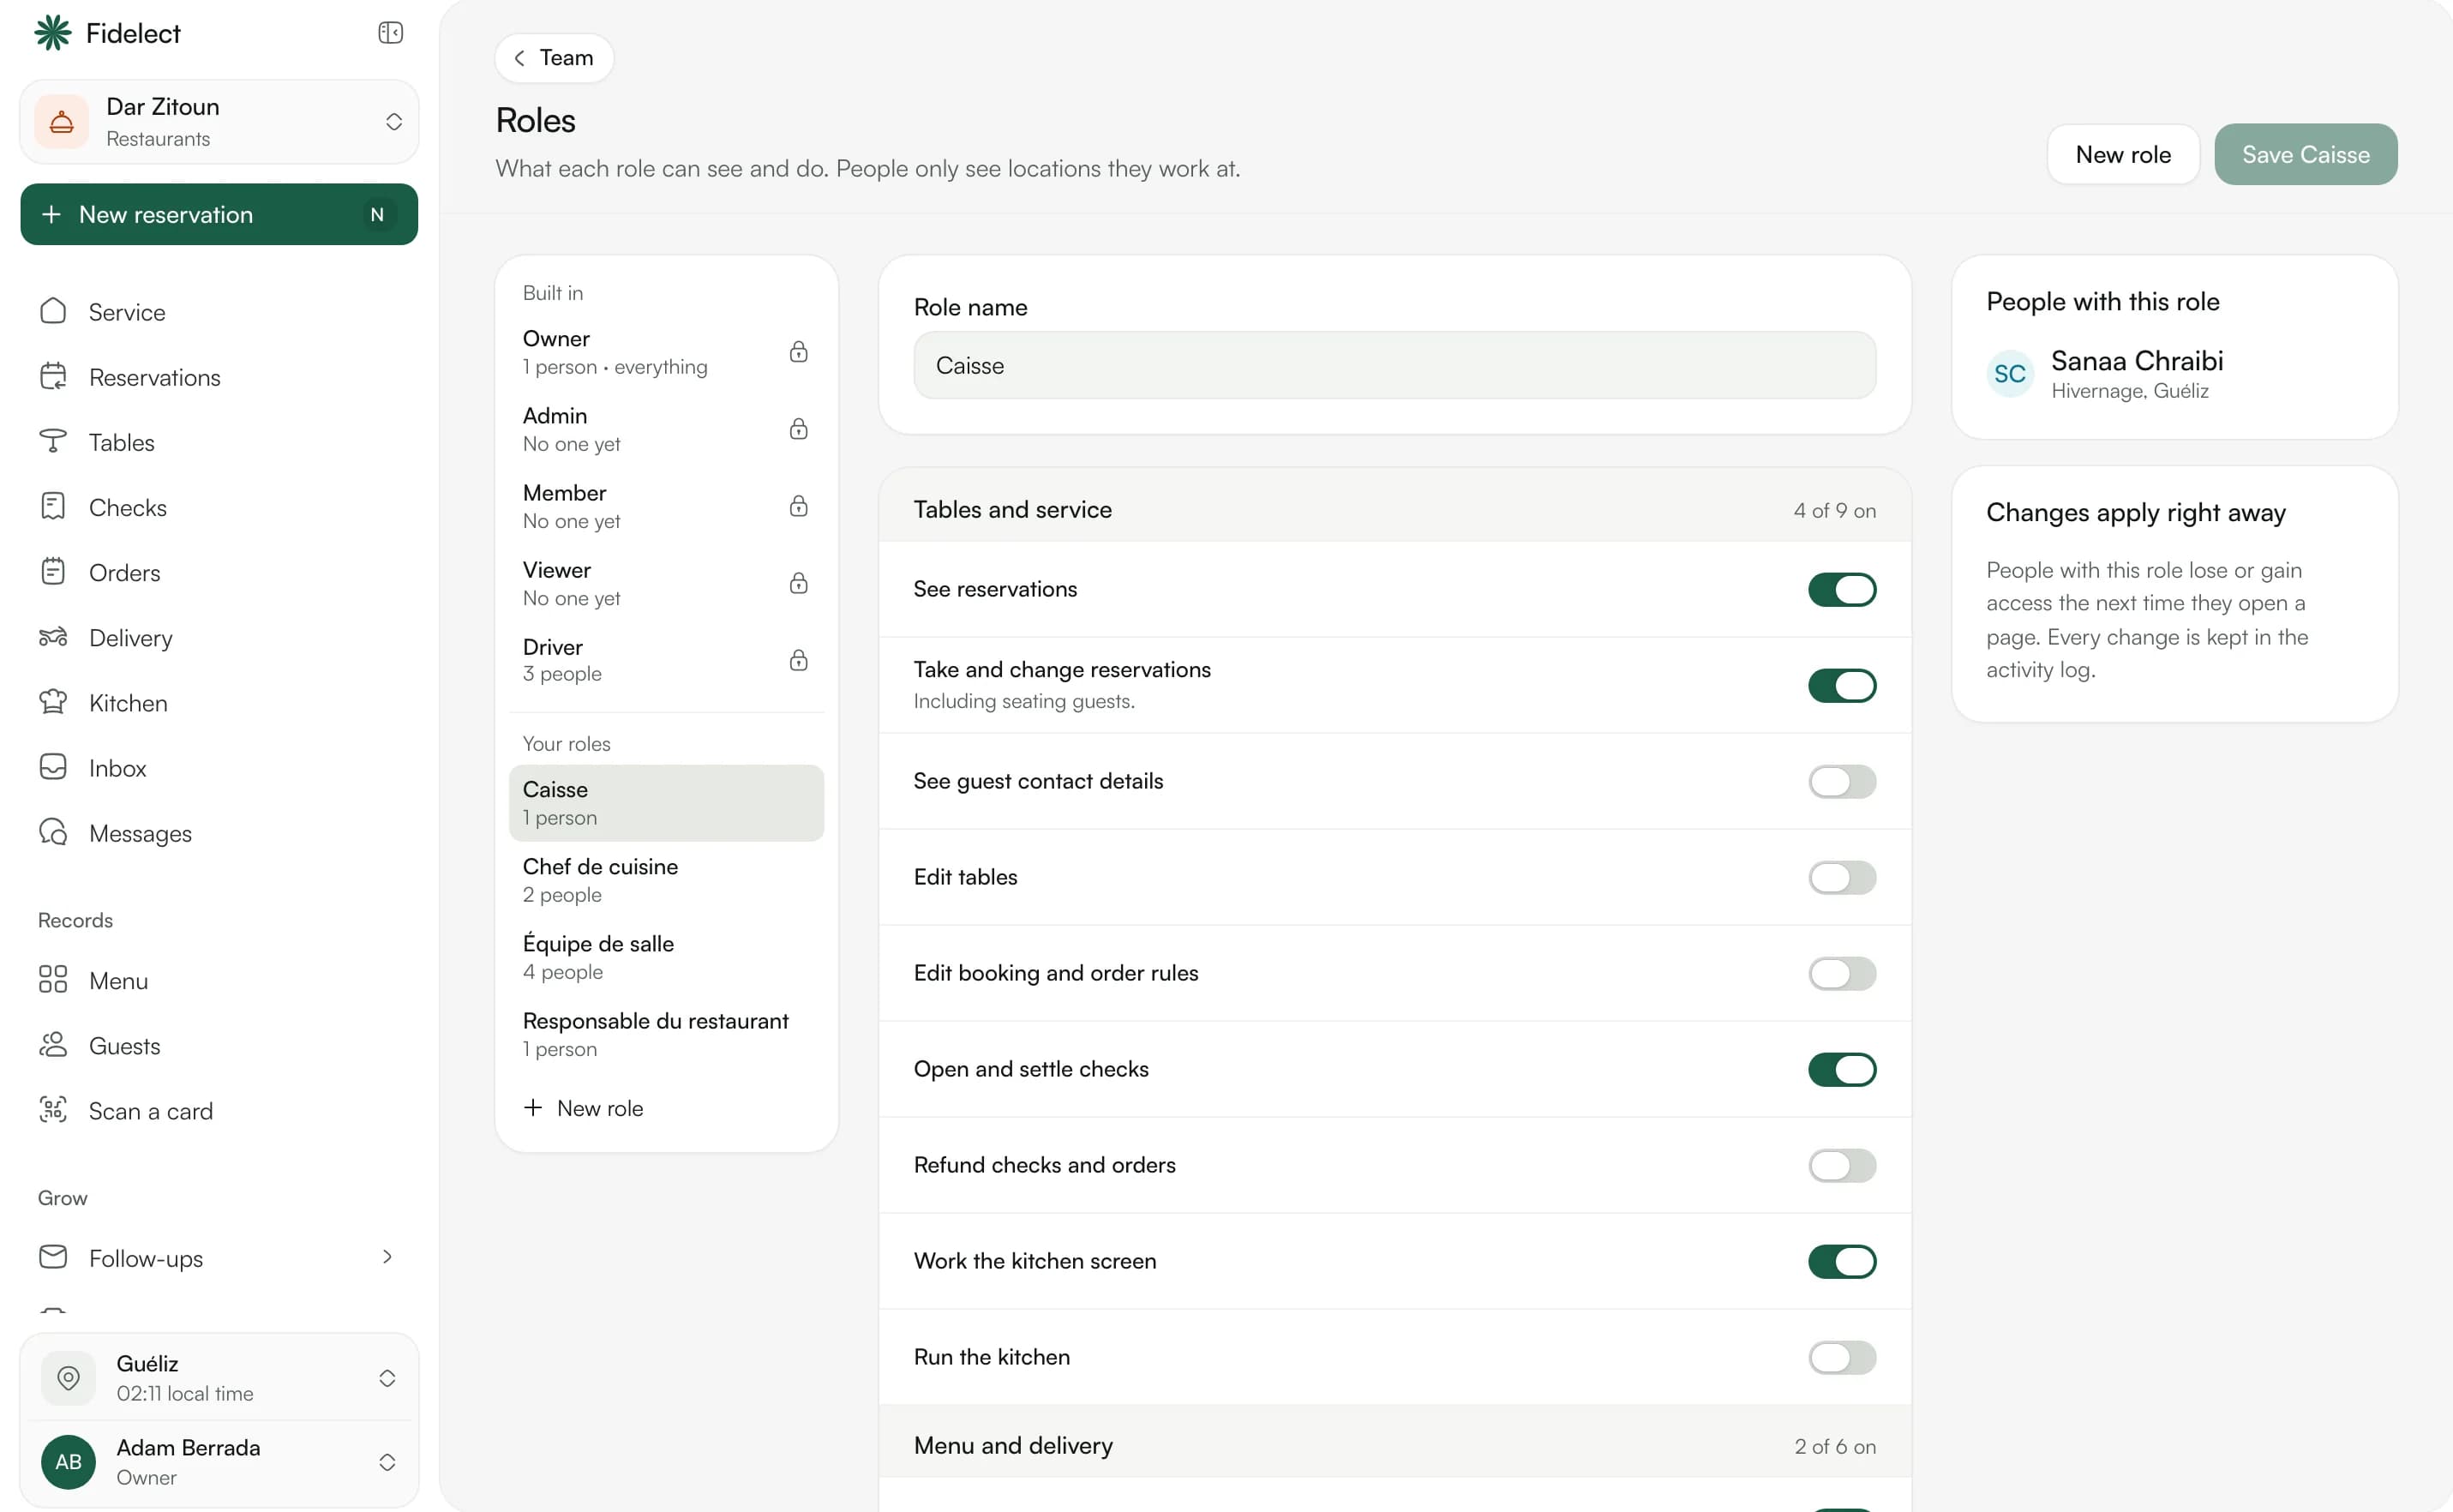The height and width of the screenshot is (1512, 2453).
Task: Click the Fidelect asterisk logo
Action: click(x=53, y=33)
